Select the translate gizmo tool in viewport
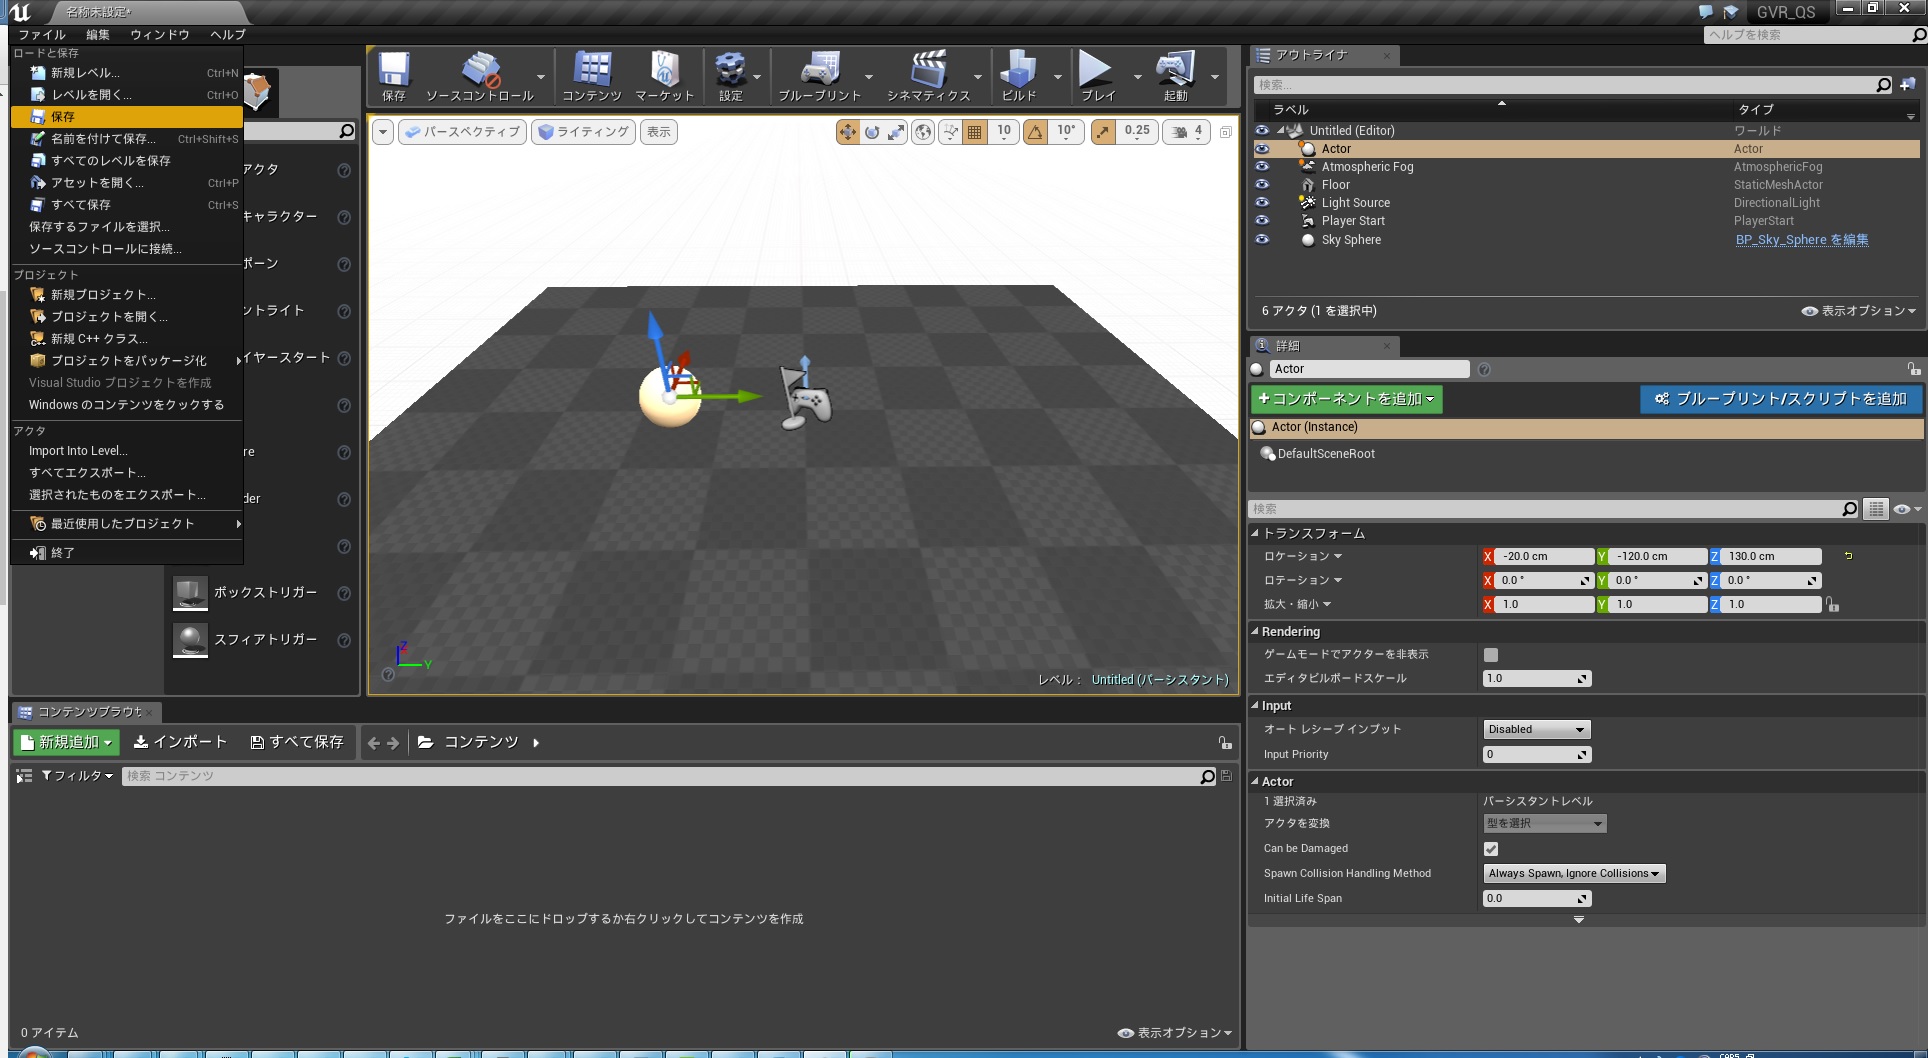Screen dimensions: 1928x1058 click(x=848, y=132)
